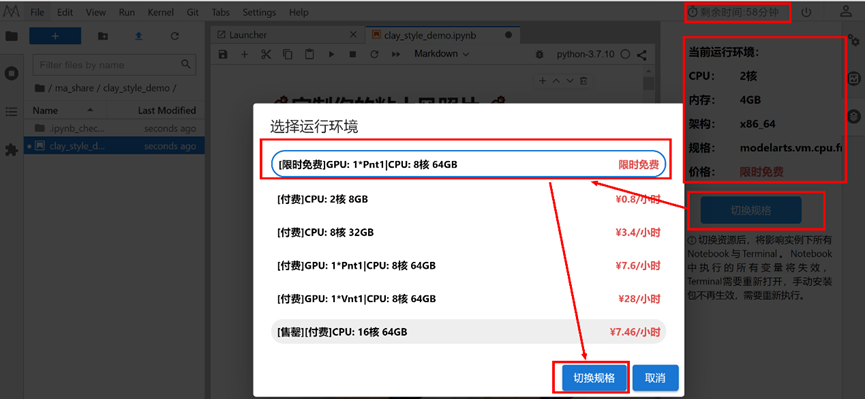Screen dimensions: 865x399
Task: Open the Git menu
Action: pyautogui.click(x=193, y=12)
